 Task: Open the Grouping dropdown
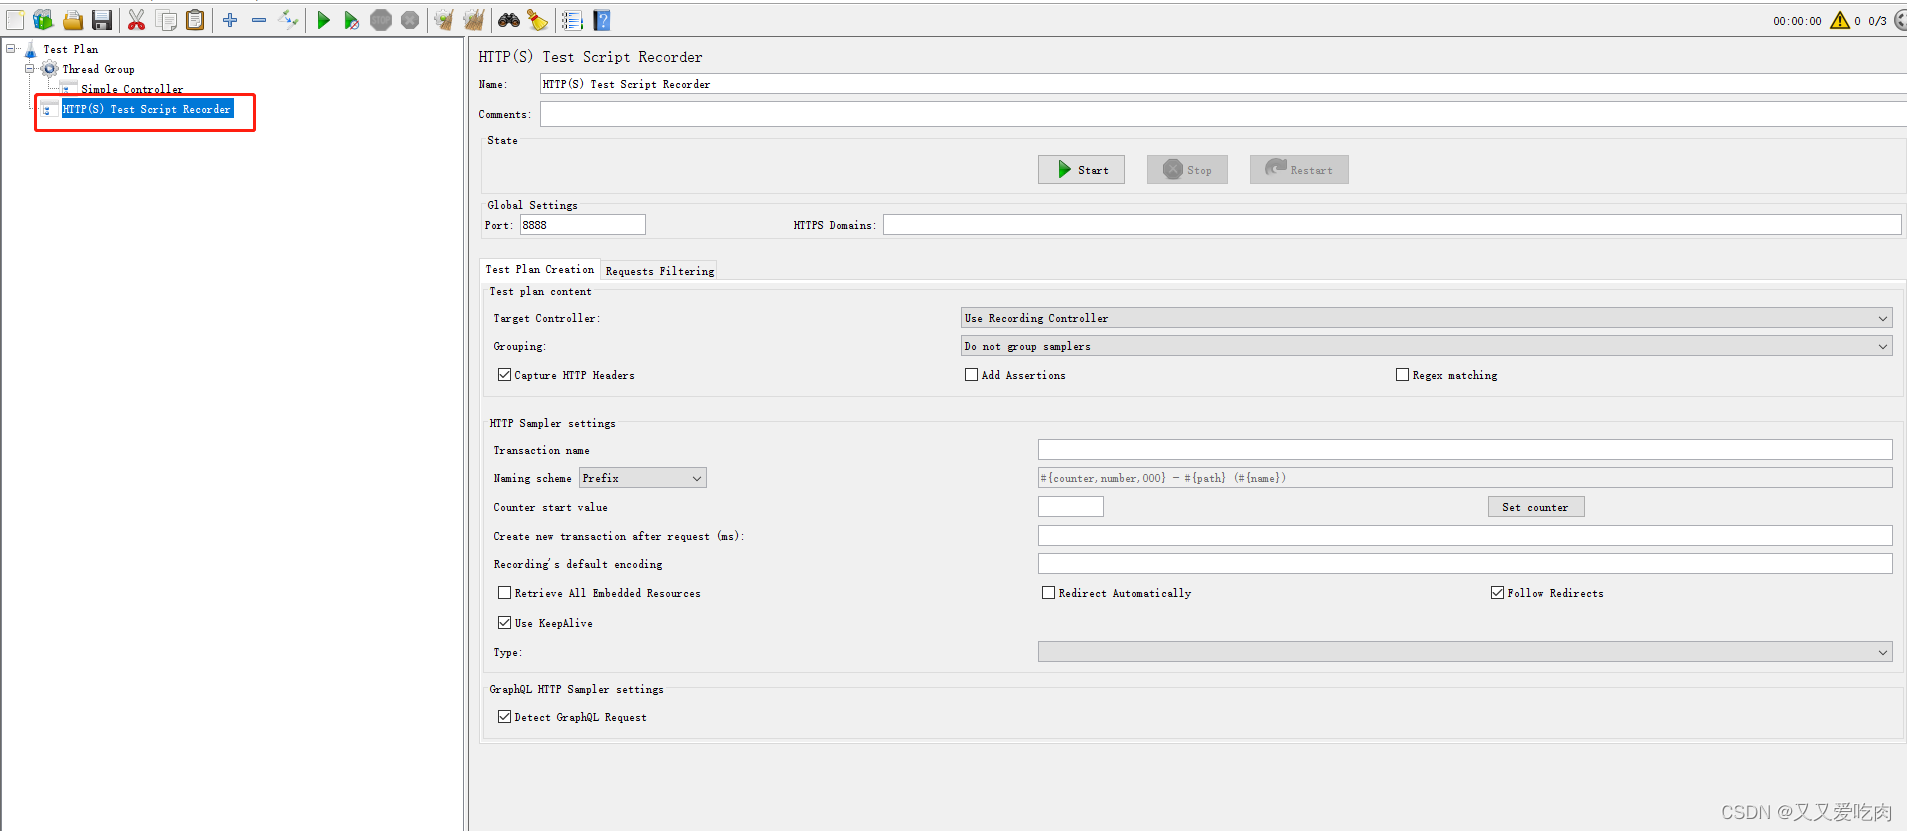[1426, 346]
